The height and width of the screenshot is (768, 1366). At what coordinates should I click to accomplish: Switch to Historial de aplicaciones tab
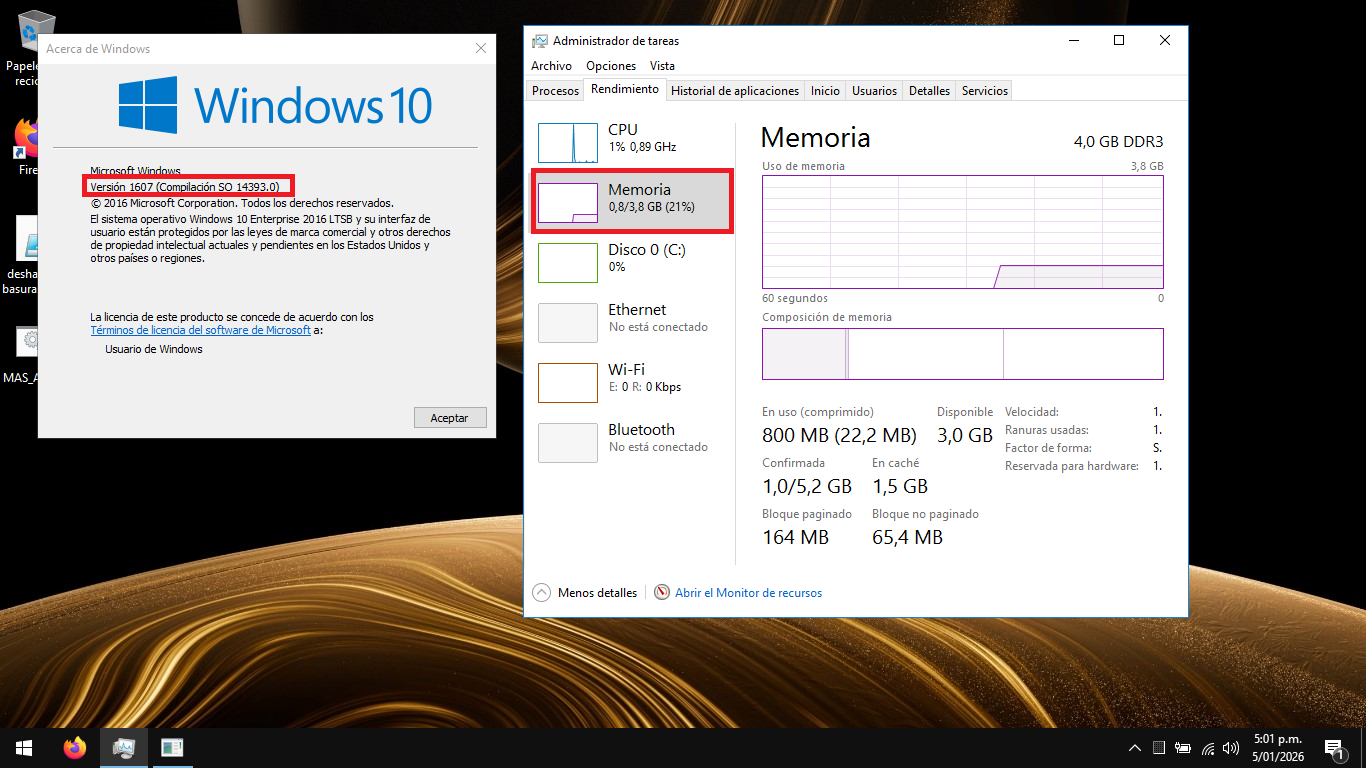coord(735,91)
